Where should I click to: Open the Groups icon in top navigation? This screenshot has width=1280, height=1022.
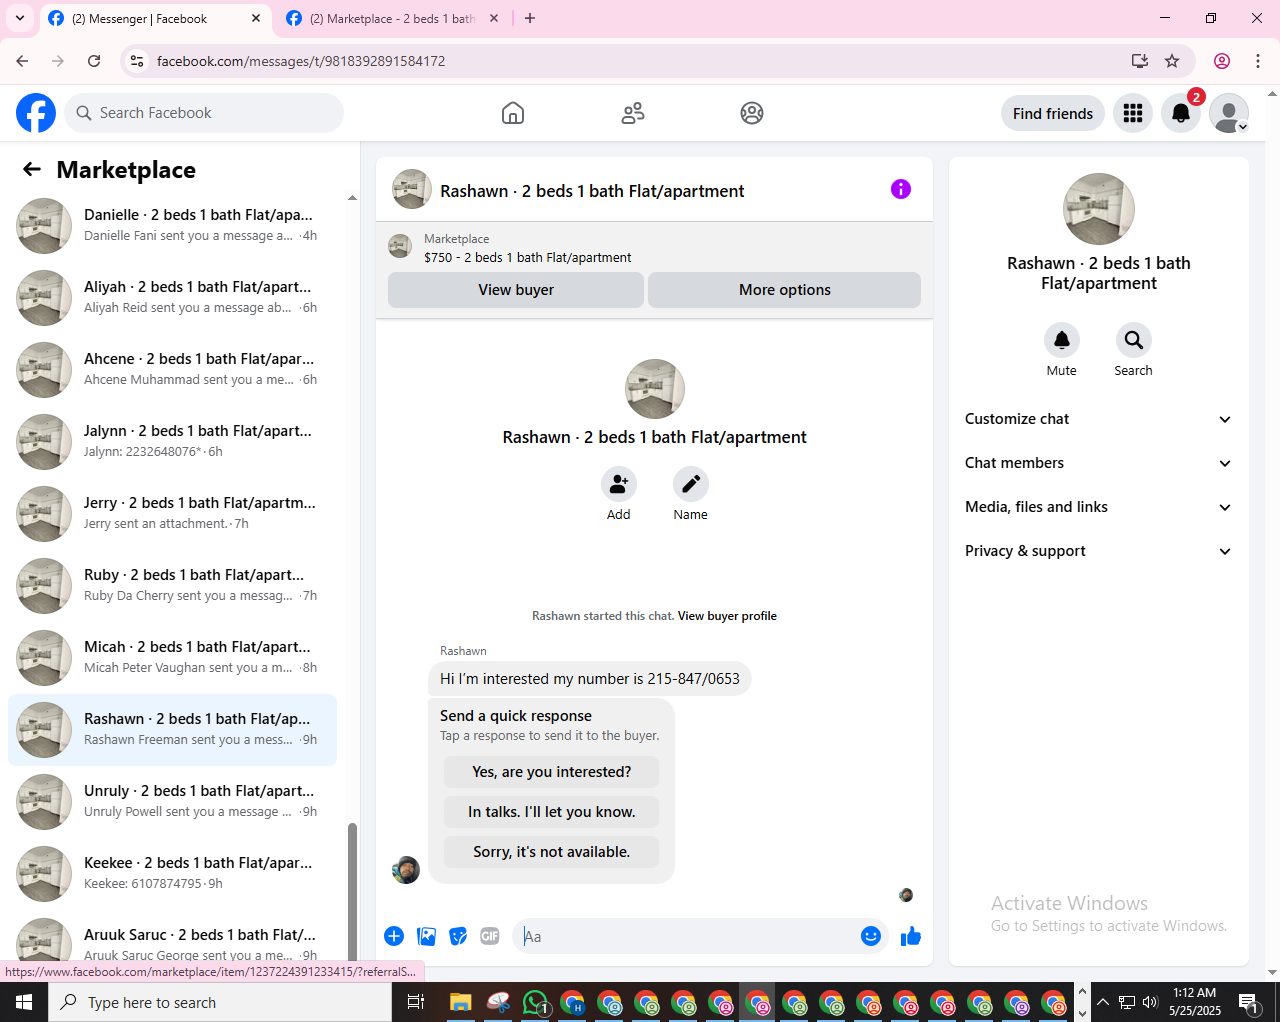click(752, 113)
